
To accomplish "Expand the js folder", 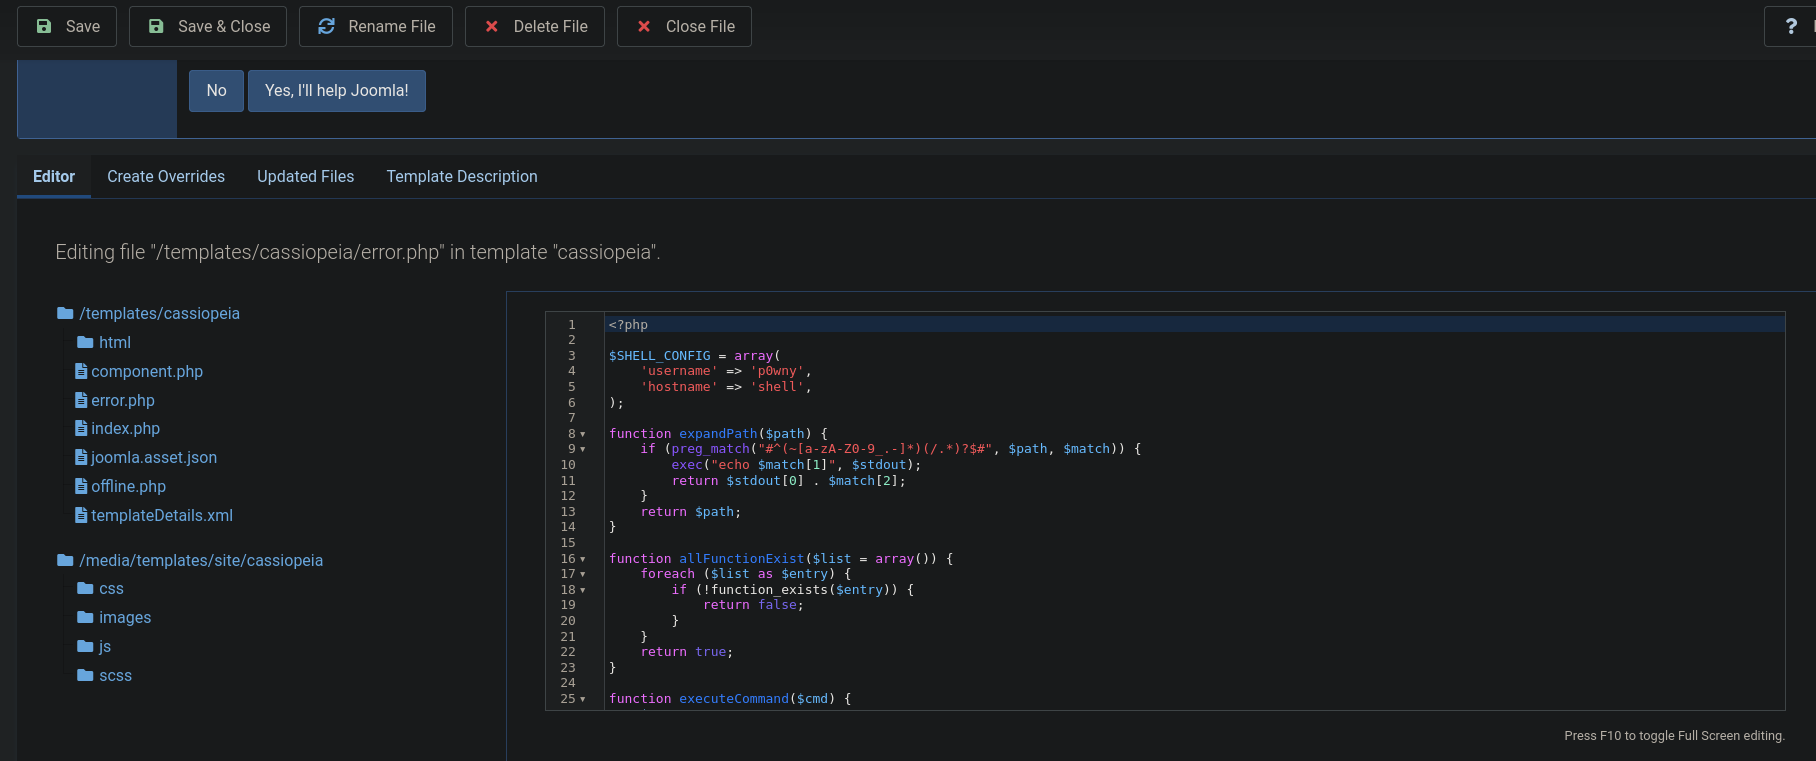I will tap(105, 646).
